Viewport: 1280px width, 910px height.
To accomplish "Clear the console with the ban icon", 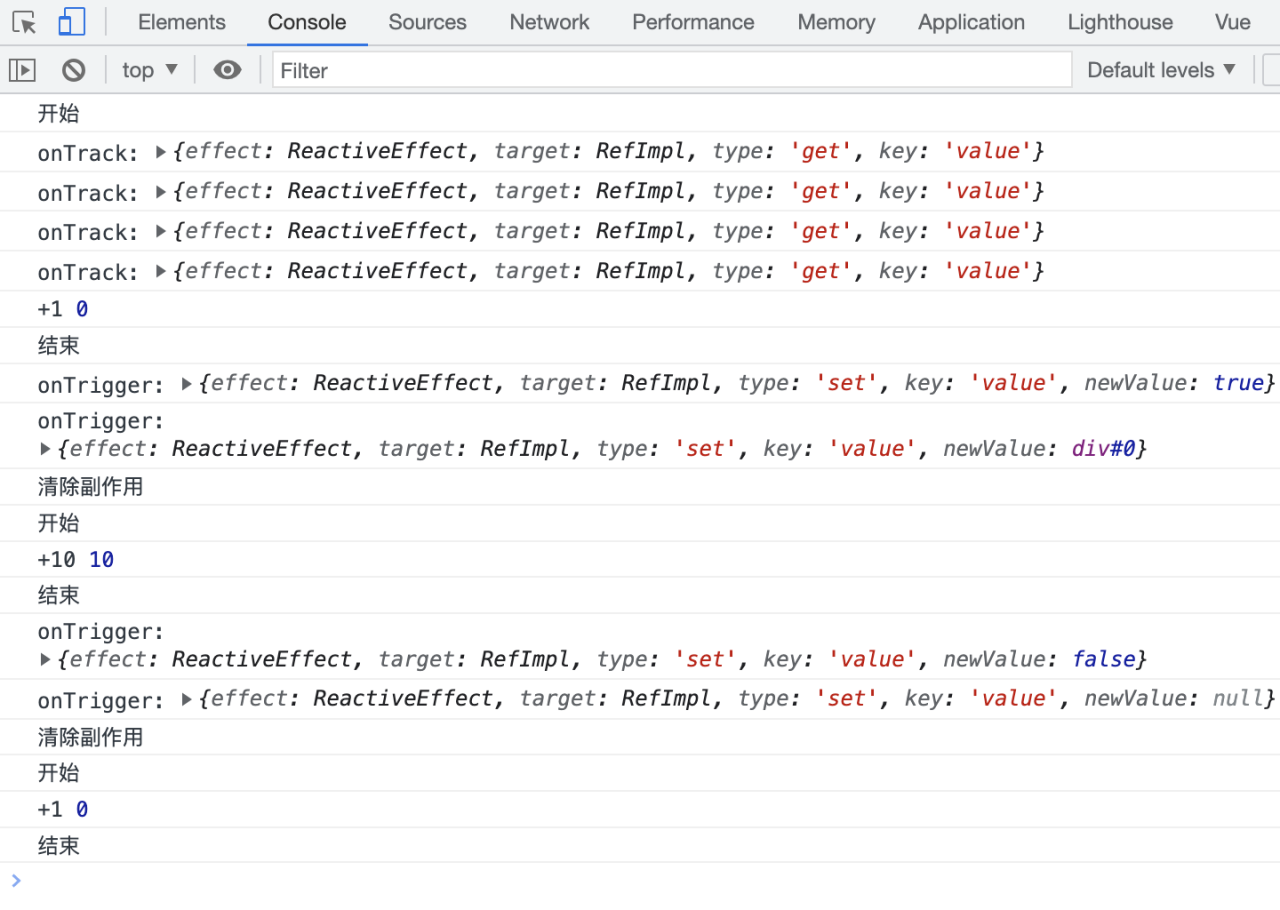I will tap(73, 70).
